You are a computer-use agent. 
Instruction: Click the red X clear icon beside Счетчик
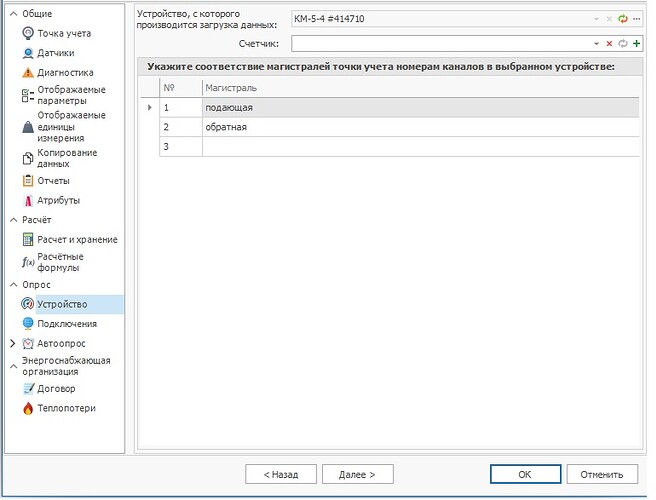[609, 44]
